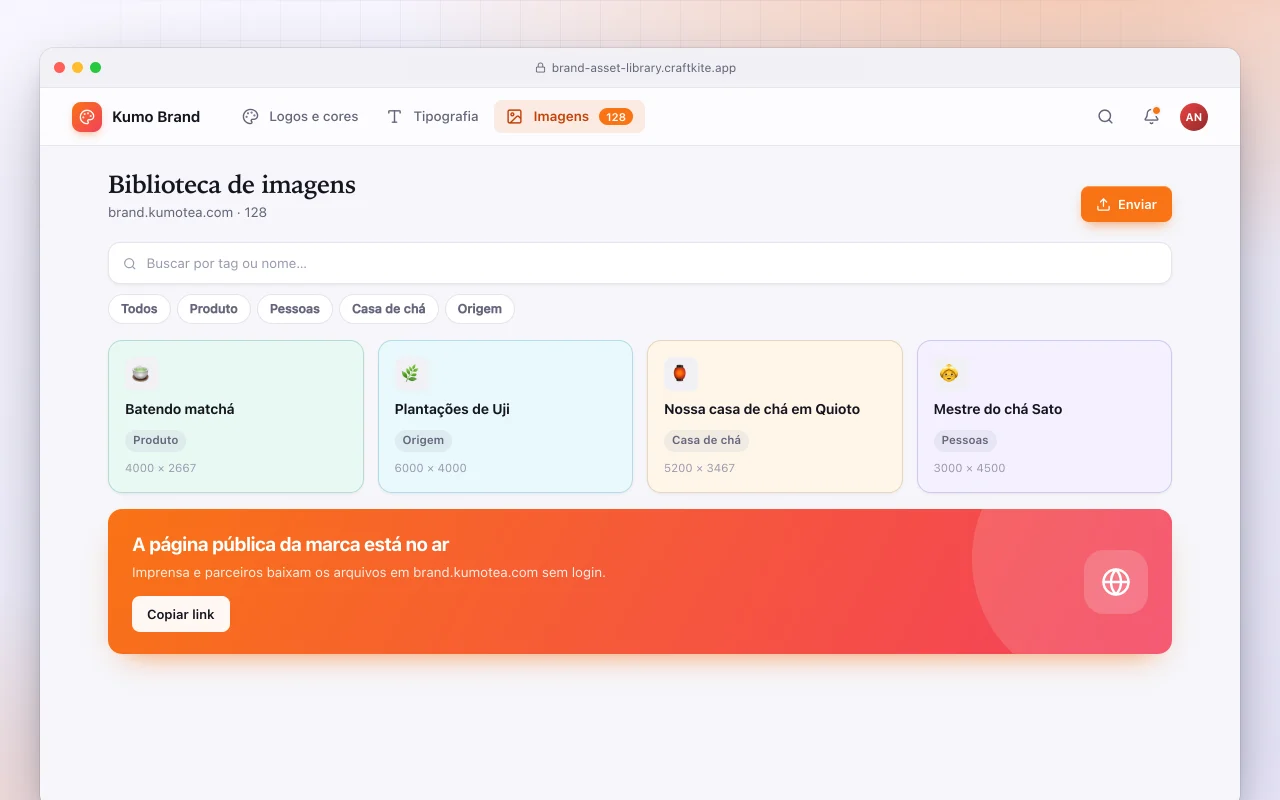Click the Kumo Brand logo icon

click(x=87, y=117)
